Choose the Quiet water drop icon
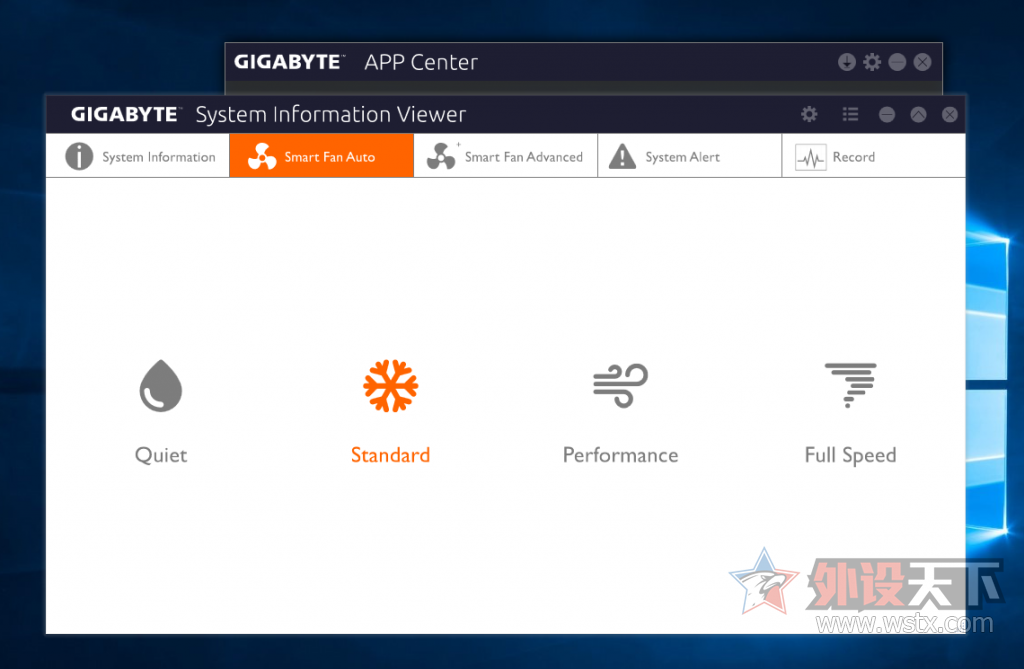This screenshot has width=1024, height=669. click(x=161, y=385)
